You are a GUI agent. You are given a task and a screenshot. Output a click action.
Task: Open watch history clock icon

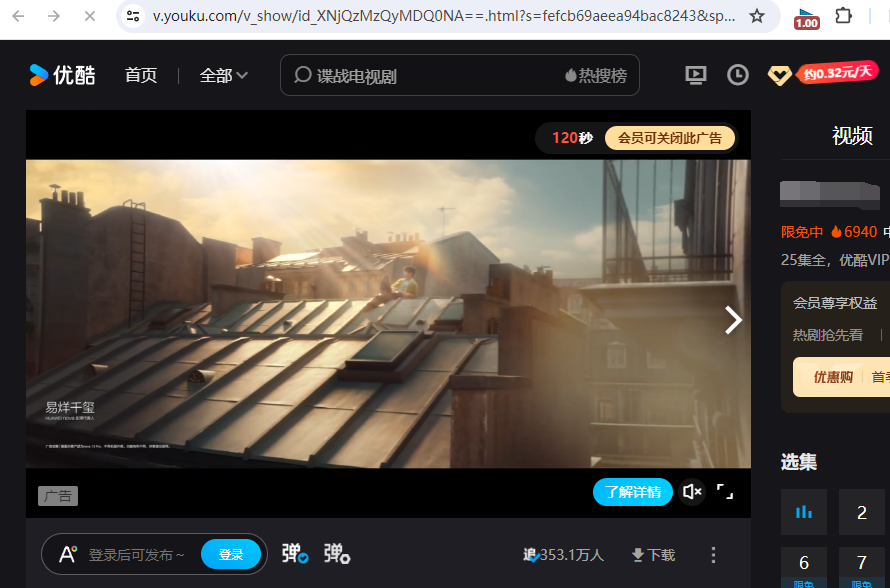(x=738, y=75)
